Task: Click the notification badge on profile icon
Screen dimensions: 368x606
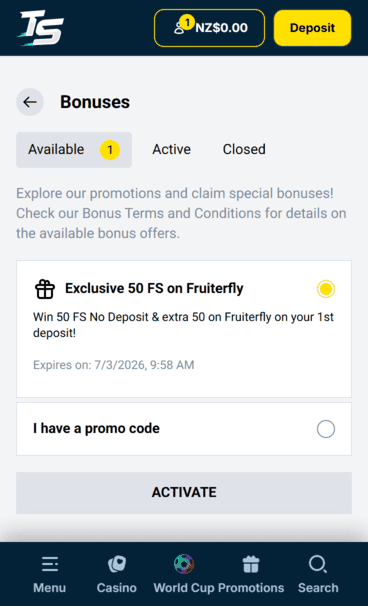Action: coord(187,22)
